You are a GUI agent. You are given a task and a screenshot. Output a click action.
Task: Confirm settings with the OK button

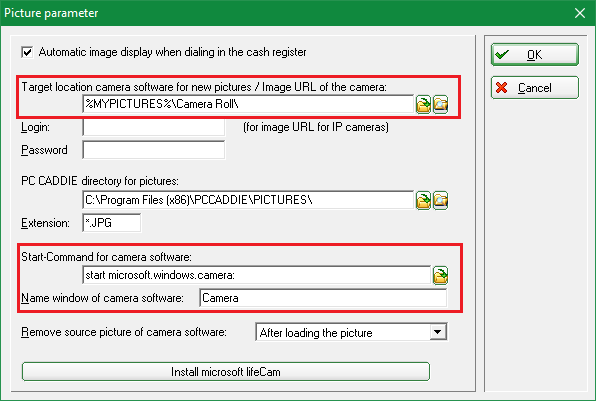534,55
